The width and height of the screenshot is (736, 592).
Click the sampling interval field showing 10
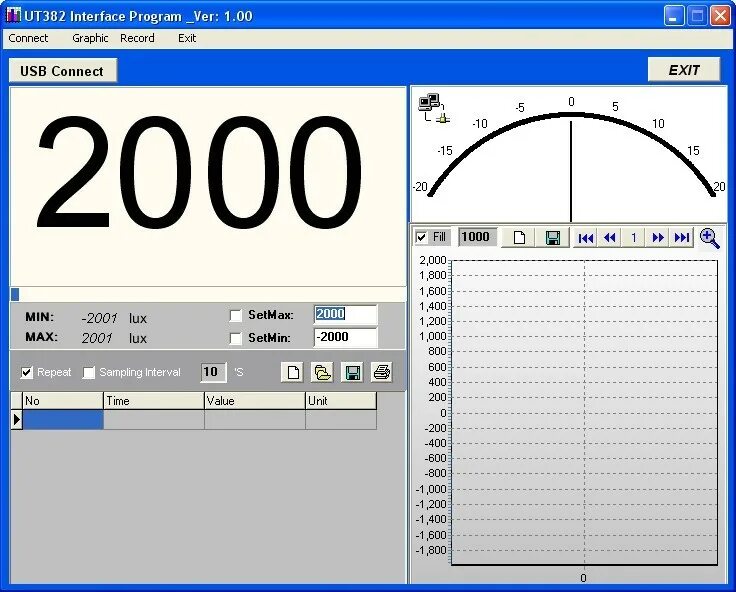(213, 372)
